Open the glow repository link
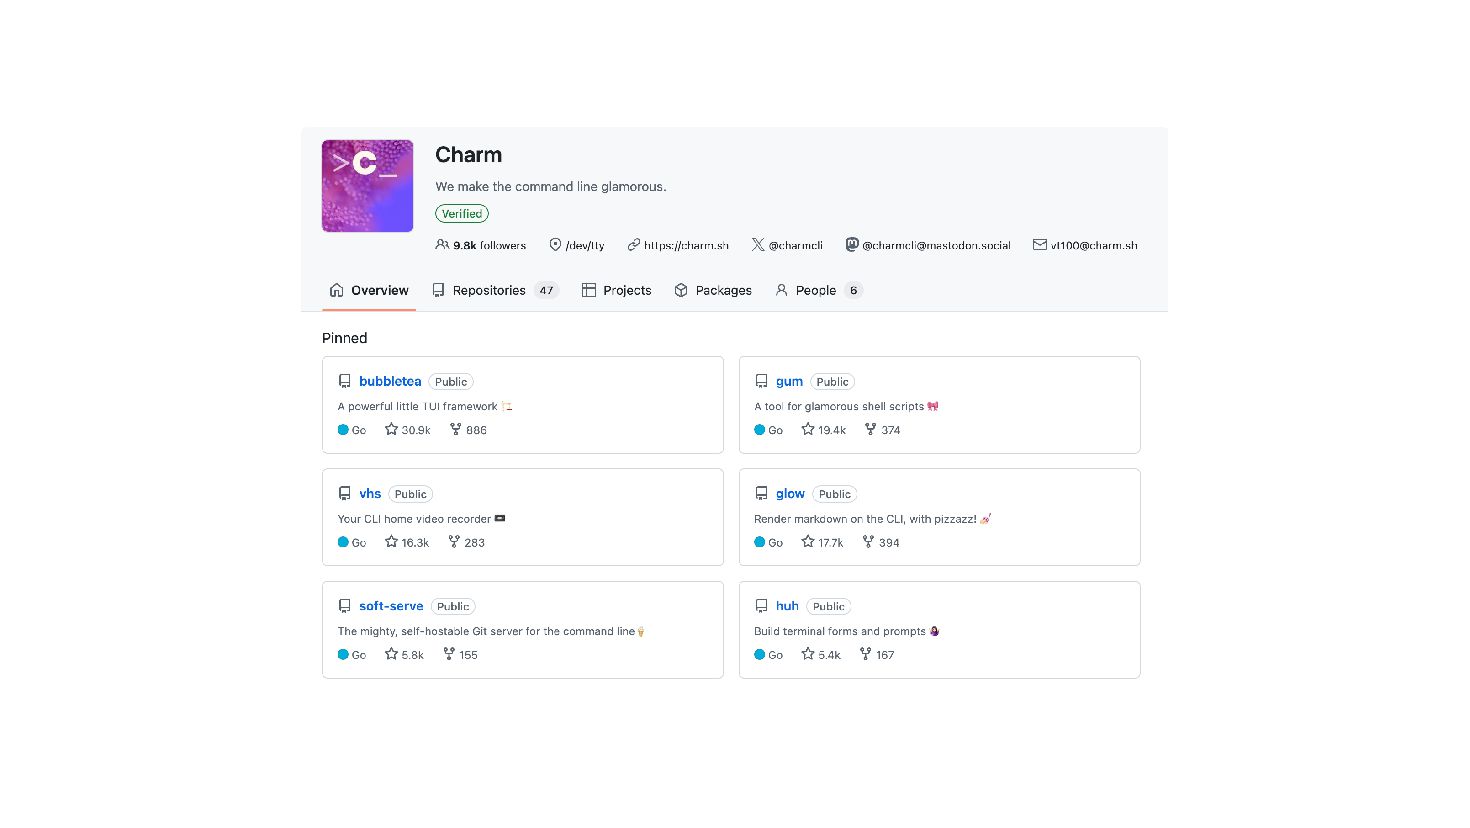Viewport: 1470px width, 828px height. [790, 493]
